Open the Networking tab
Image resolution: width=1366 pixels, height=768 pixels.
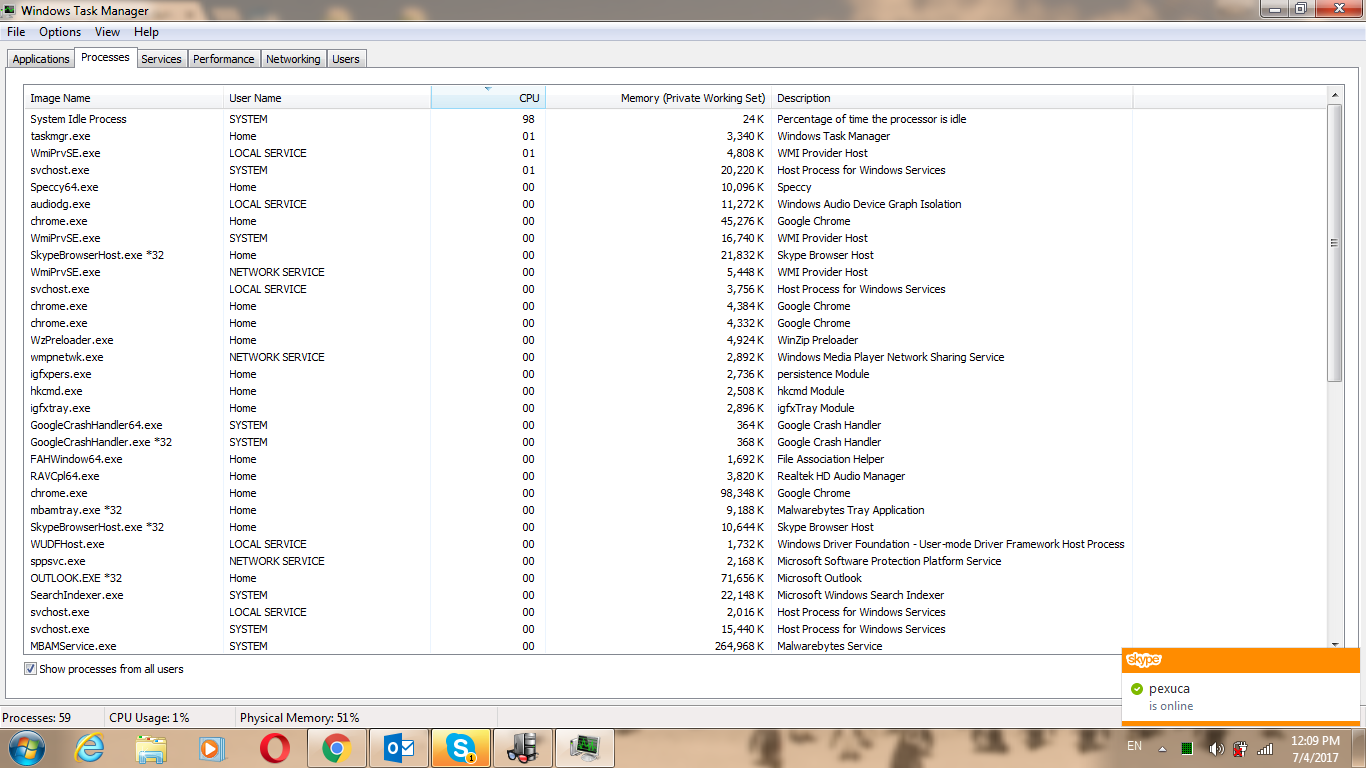click(293, 59)
